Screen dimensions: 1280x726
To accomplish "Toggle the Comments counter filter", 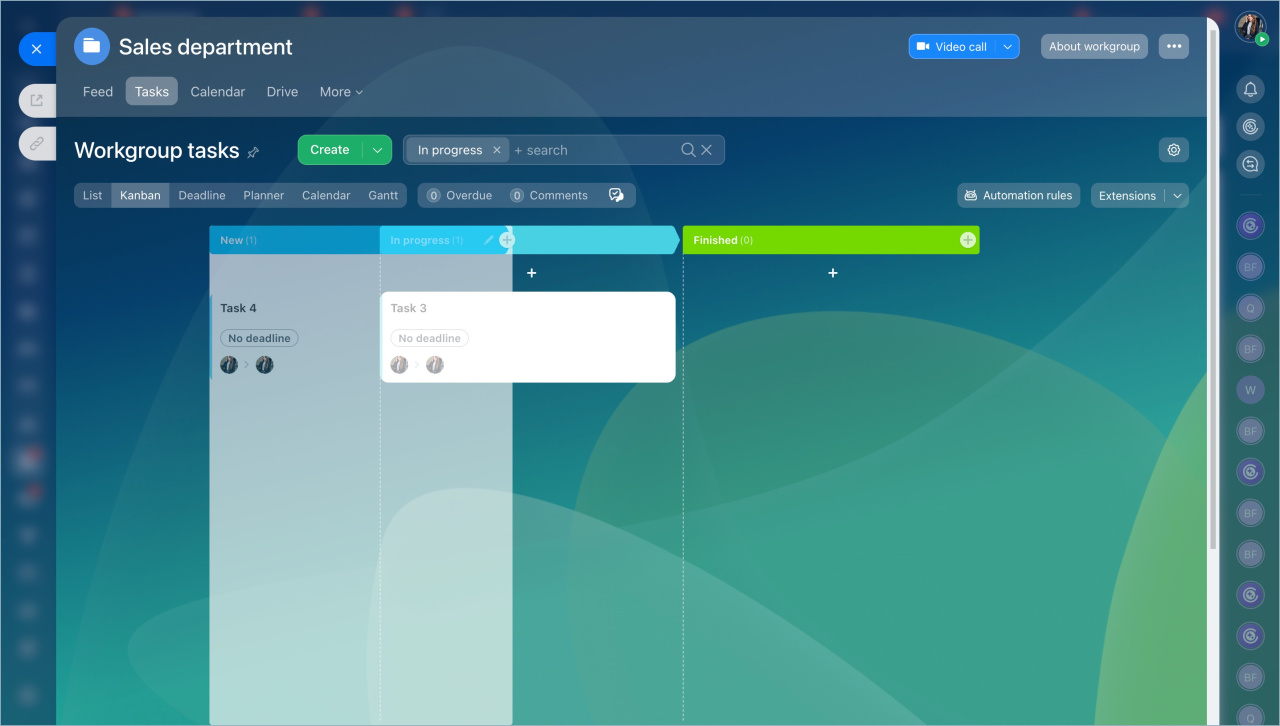I will pyautogui.click(x=549, y=195).
